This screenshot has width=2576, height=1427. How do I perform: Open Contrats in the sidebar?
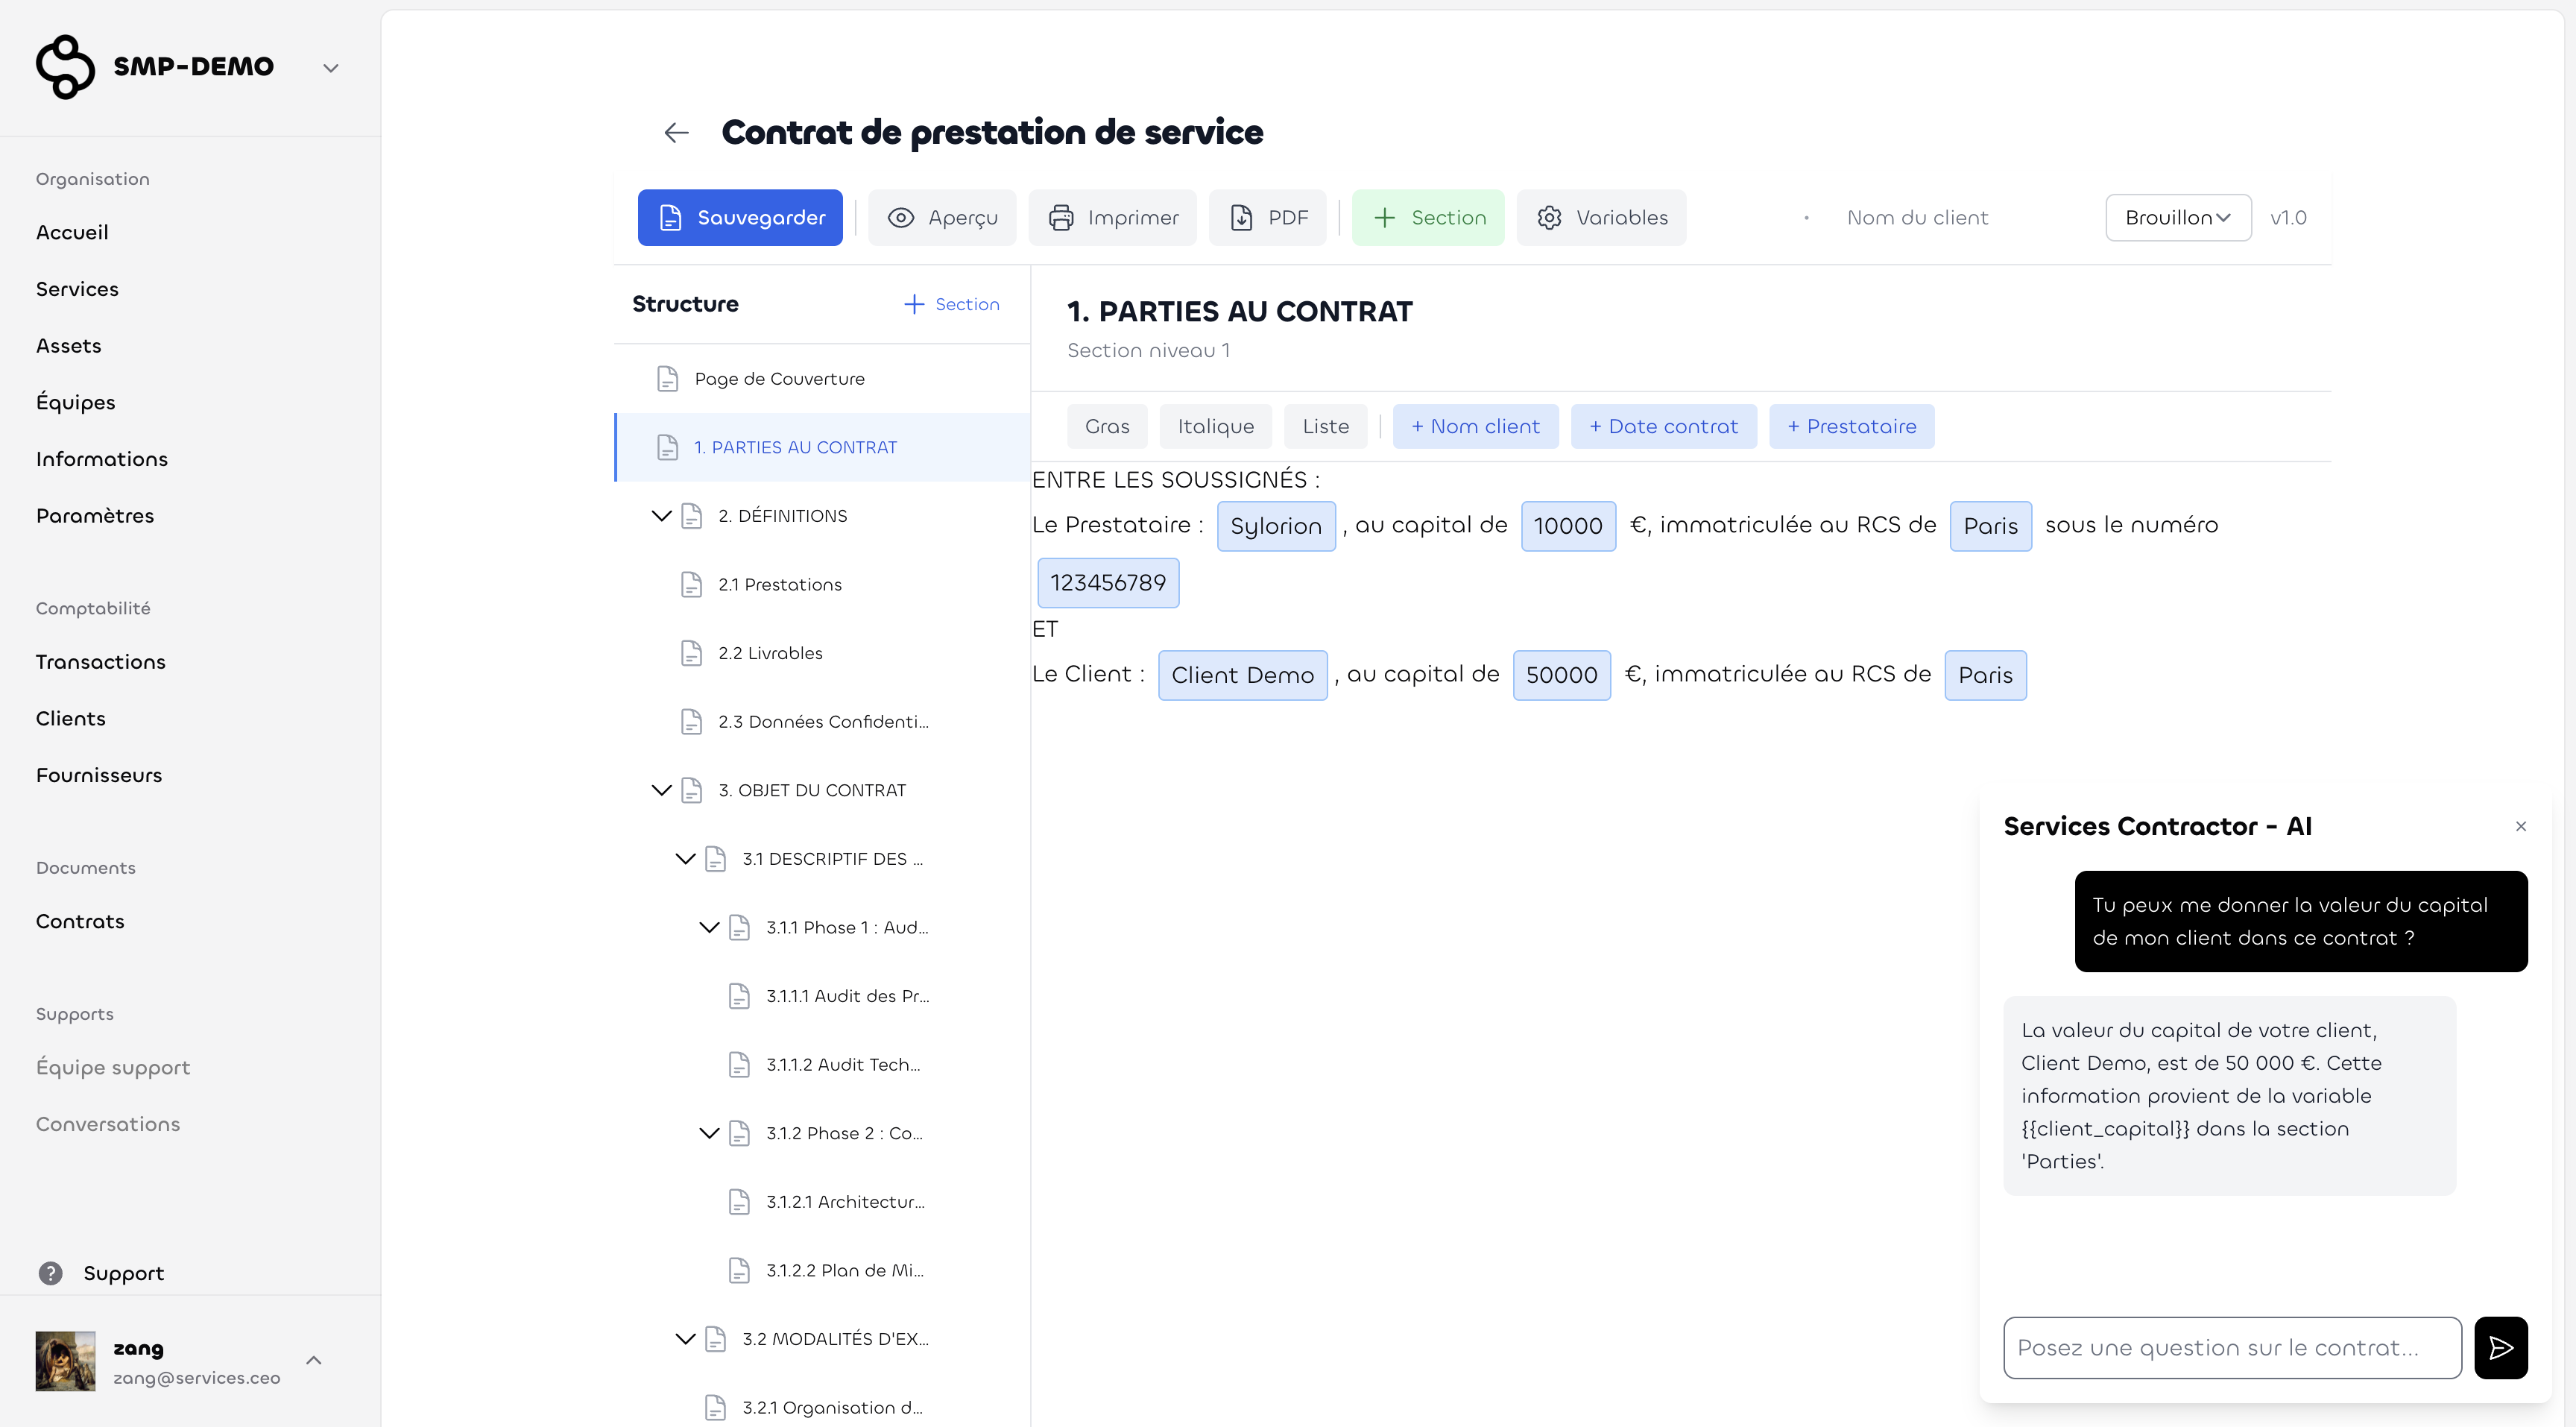tap(80, 921)
